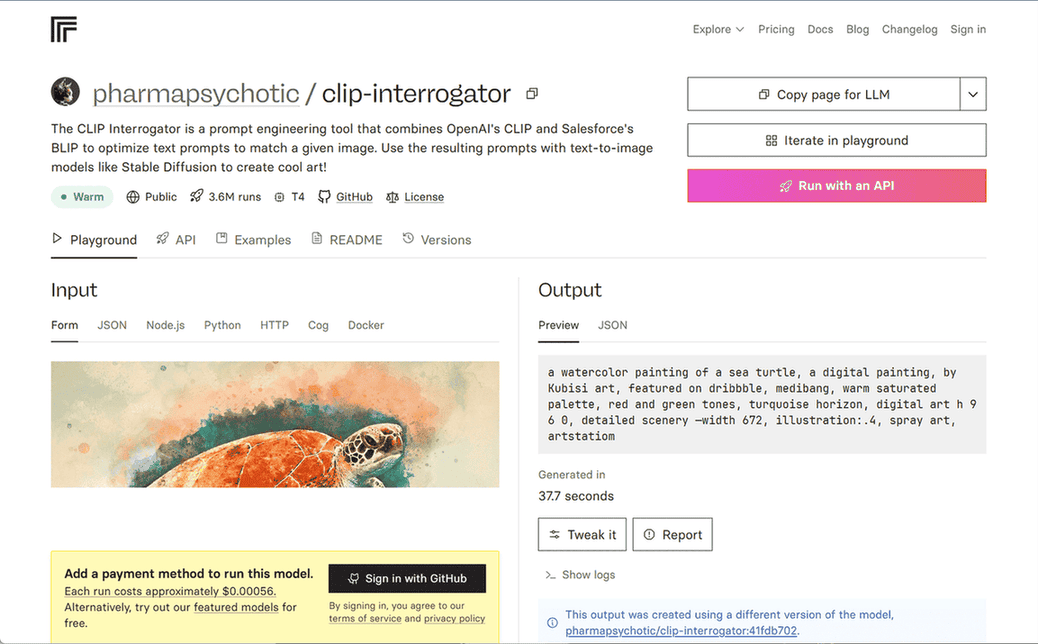1038x644 pixels.
Task: Expand the Copy page for LLM options chevron
Action: [x=972, y=93]
